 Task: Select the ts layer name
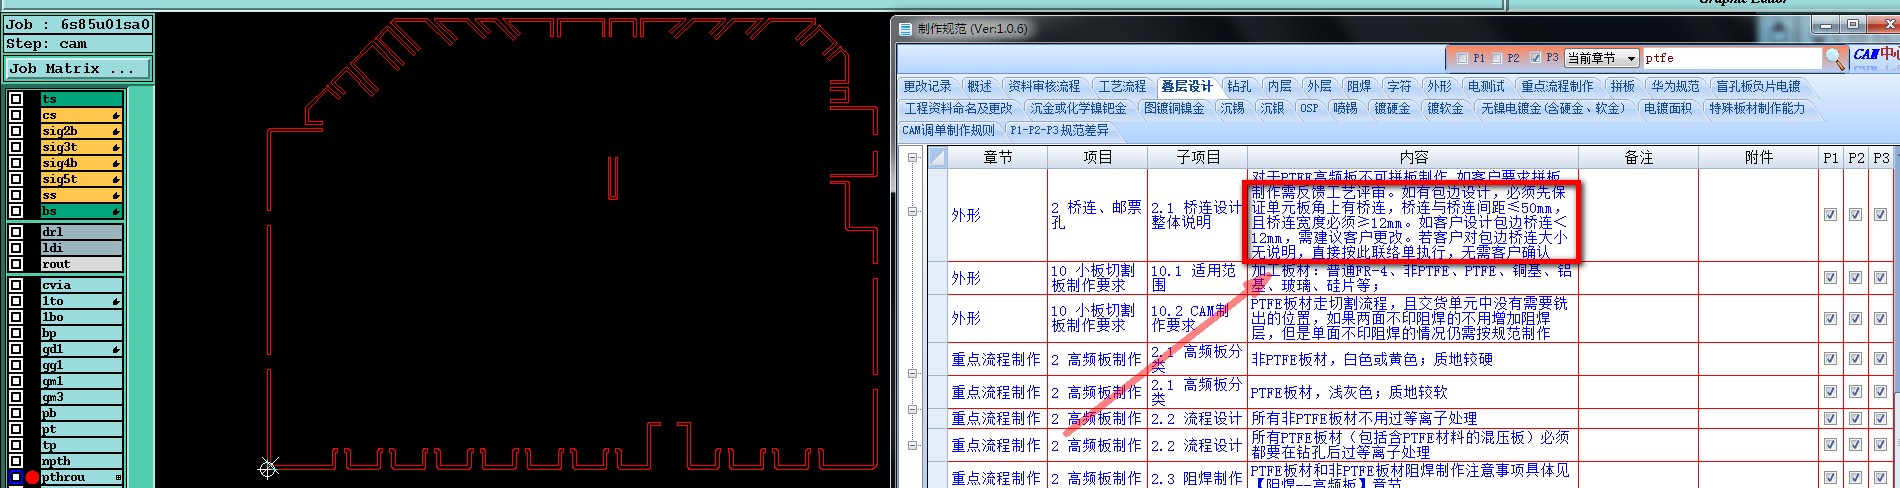pos(81,99)
